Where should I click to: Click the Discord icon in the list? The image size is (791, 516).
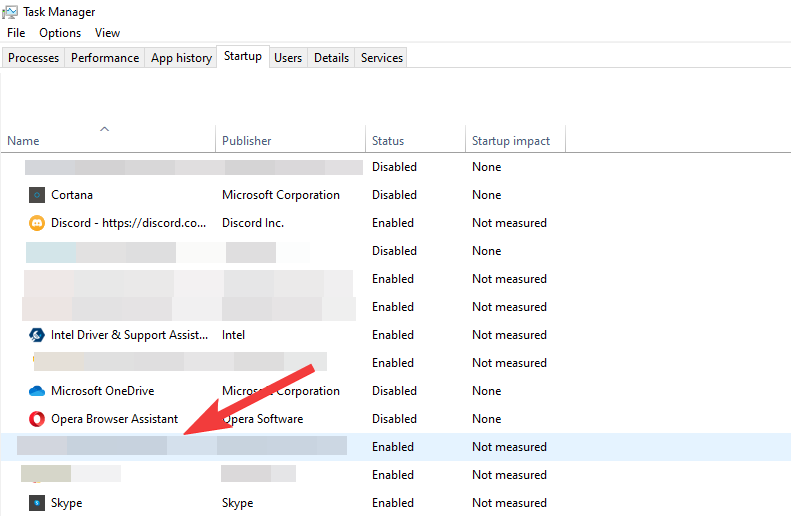coord(37,223)
